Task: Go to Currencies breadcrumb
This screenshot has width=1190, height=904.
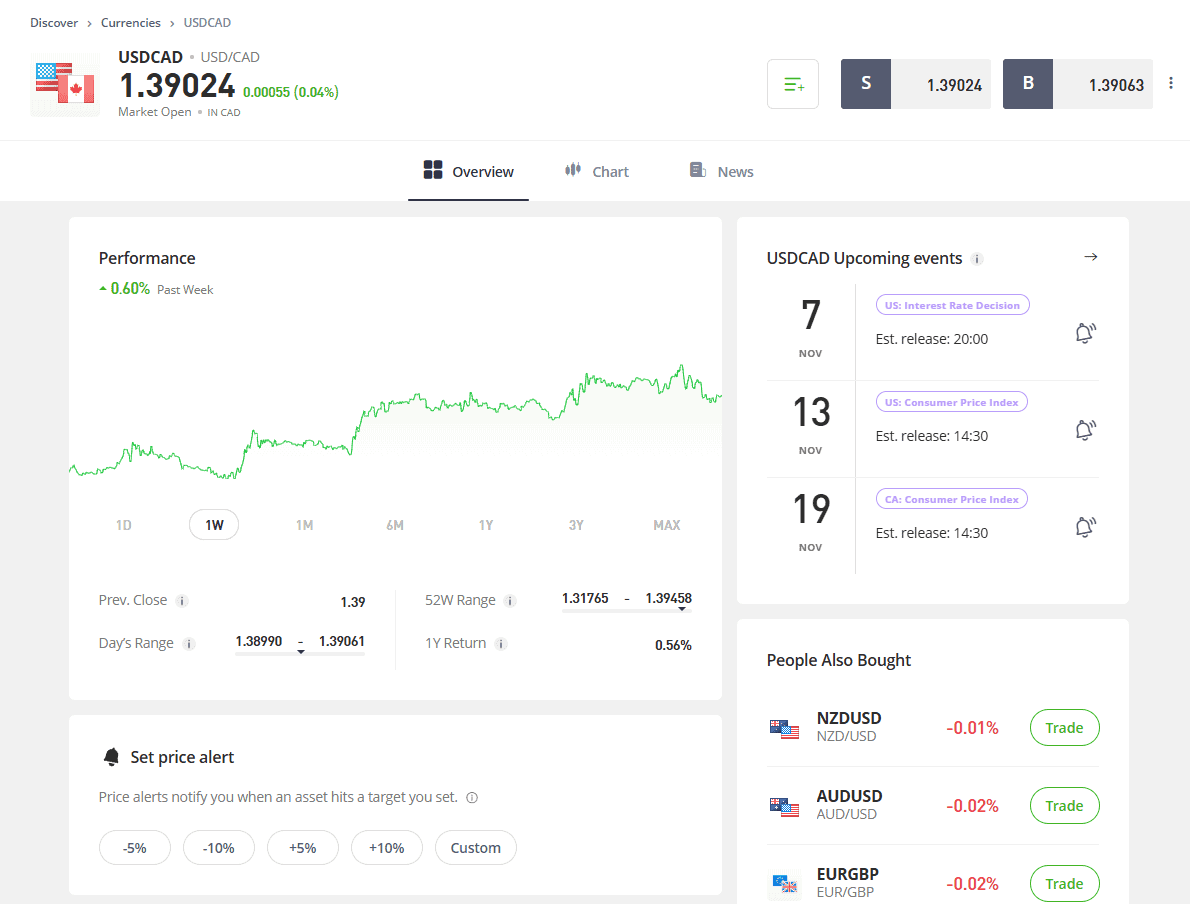Action: point(131,23)
